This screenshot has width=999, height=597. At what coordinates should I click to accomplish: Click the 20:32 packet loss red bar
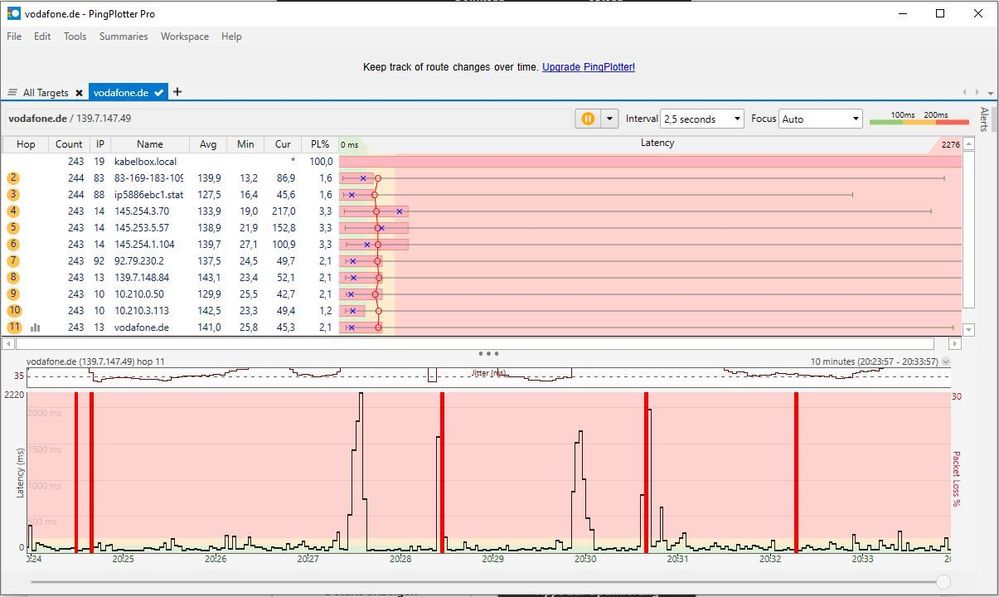[x=796, y=472]
